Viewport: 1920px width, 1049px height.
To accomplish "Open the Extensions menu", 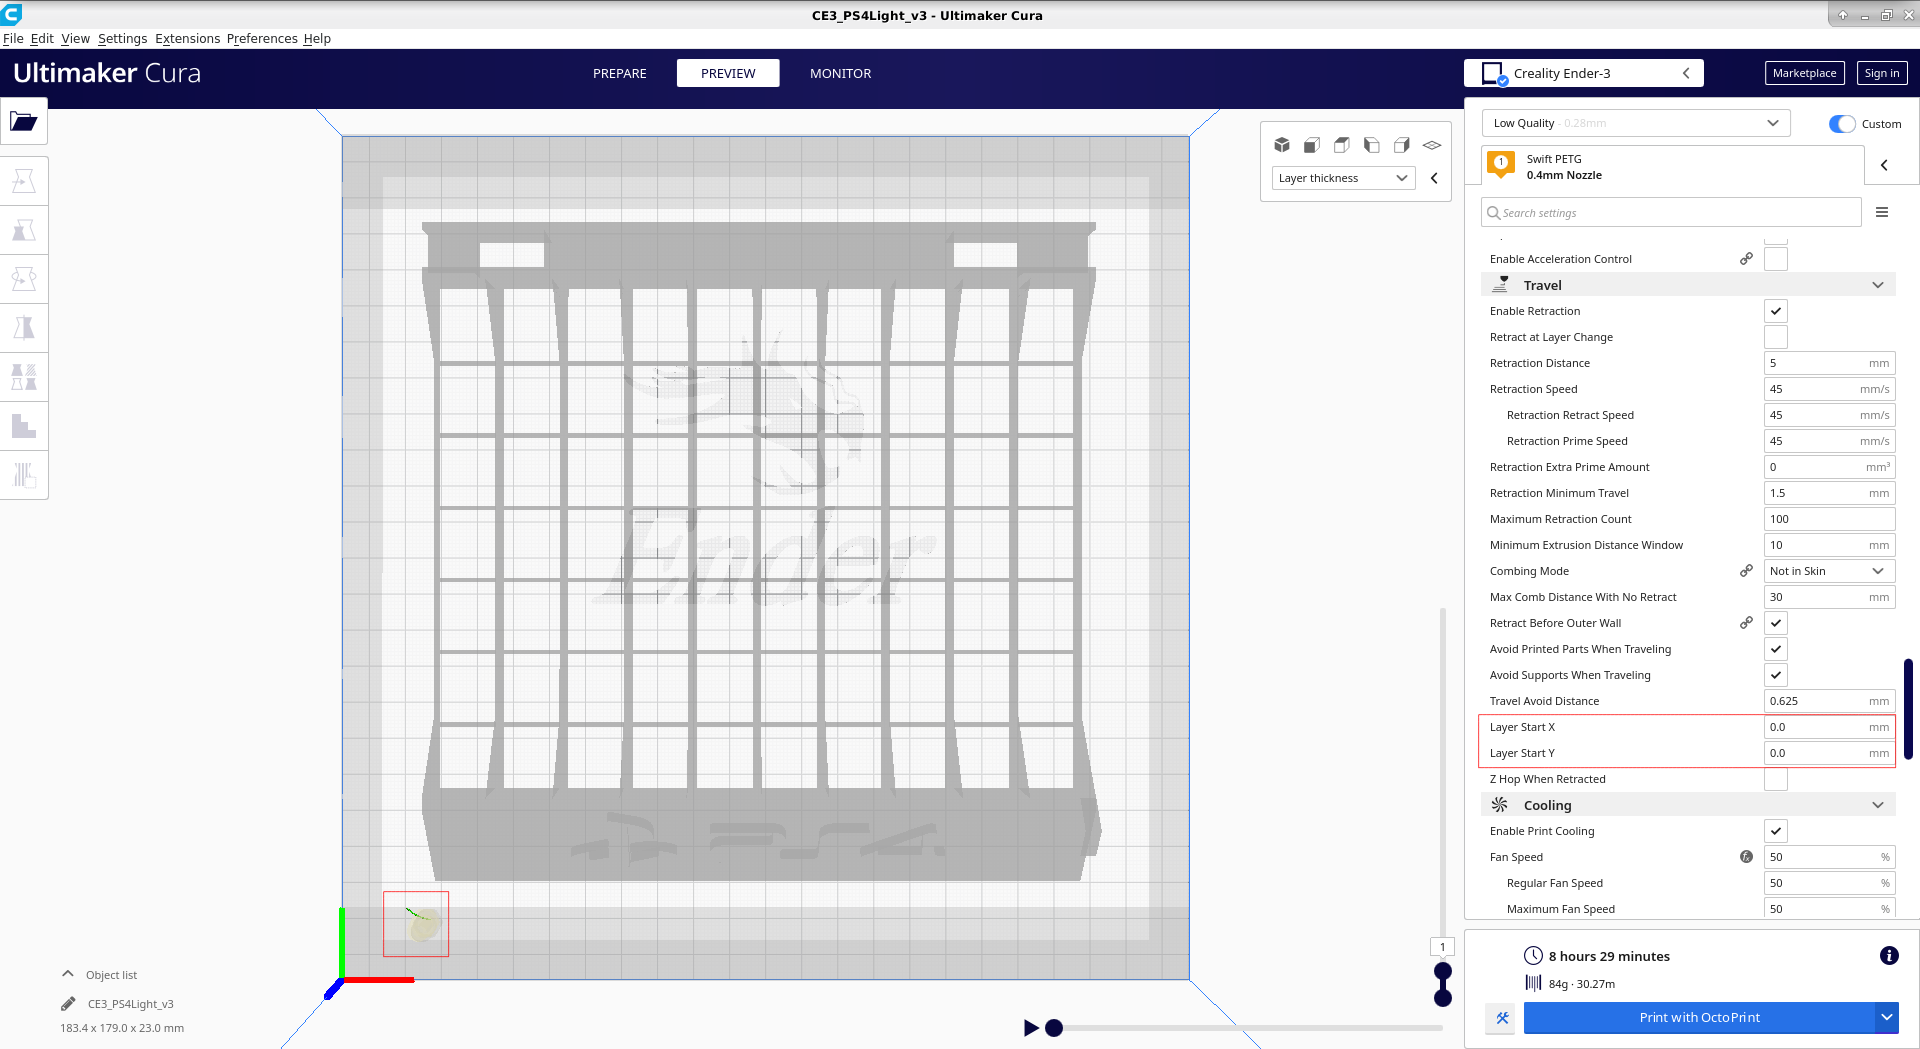I will 187,38.
